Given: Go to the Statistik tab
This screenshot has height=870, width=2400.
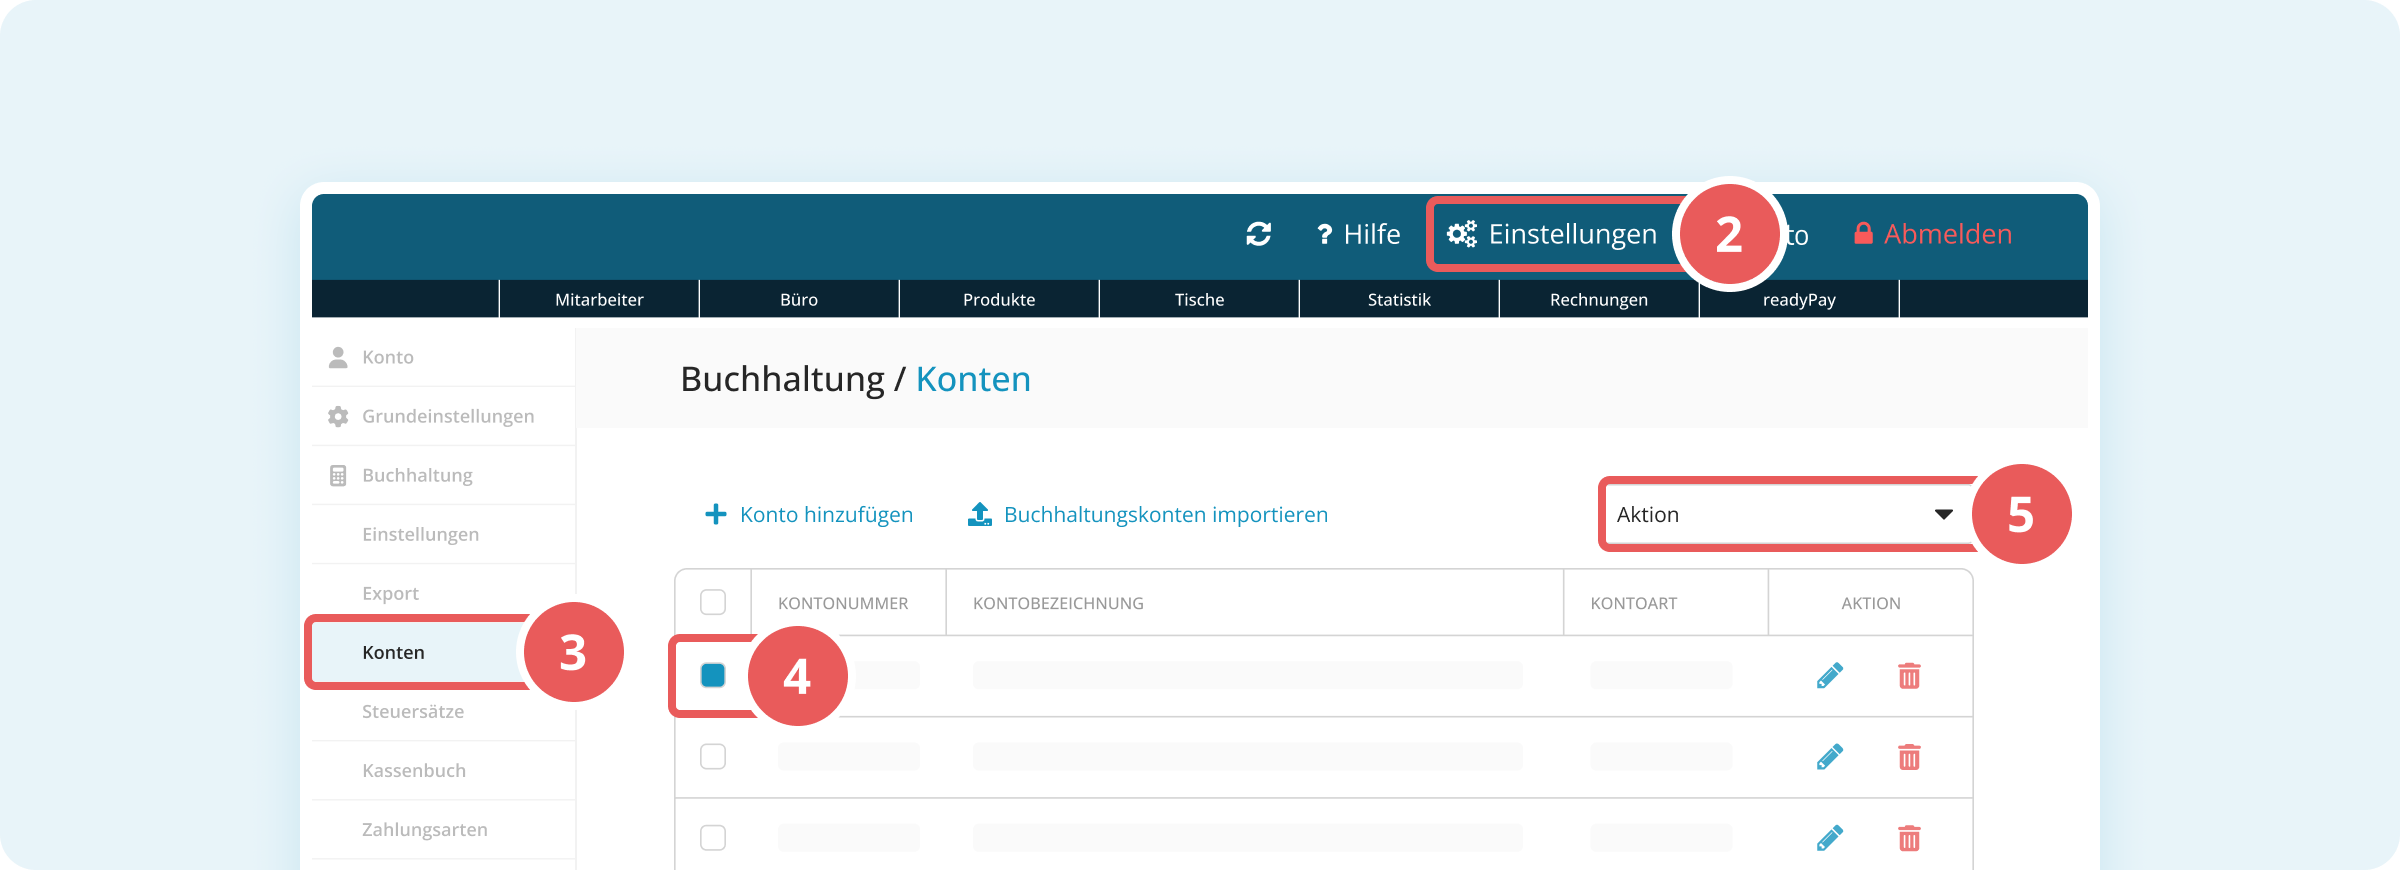Looking at the screenshot, I should click(1399, 299).
